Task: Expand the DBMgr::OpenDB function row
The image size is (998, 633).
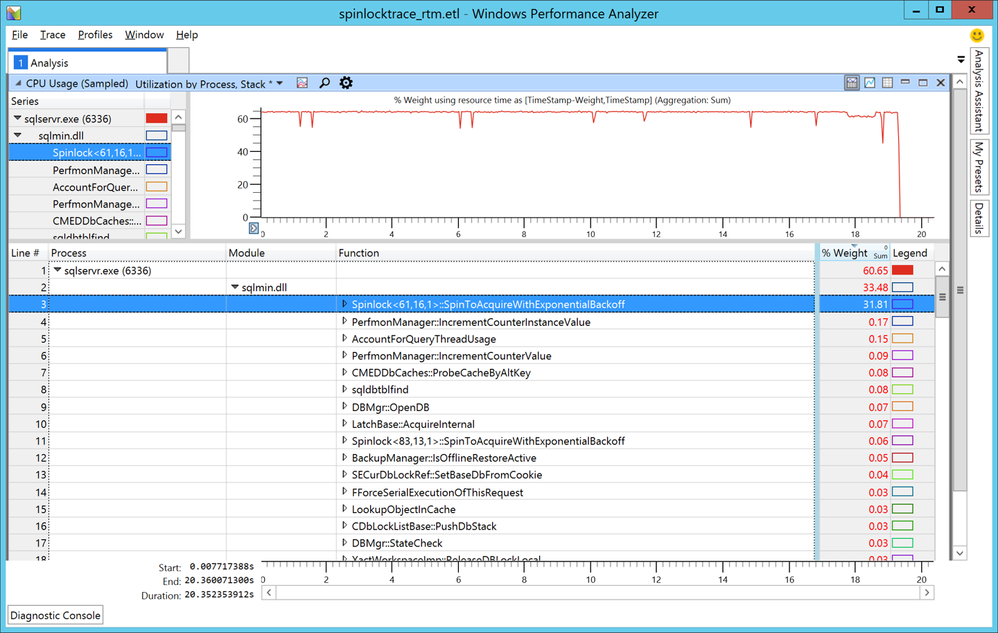Action: coord(344,407)
